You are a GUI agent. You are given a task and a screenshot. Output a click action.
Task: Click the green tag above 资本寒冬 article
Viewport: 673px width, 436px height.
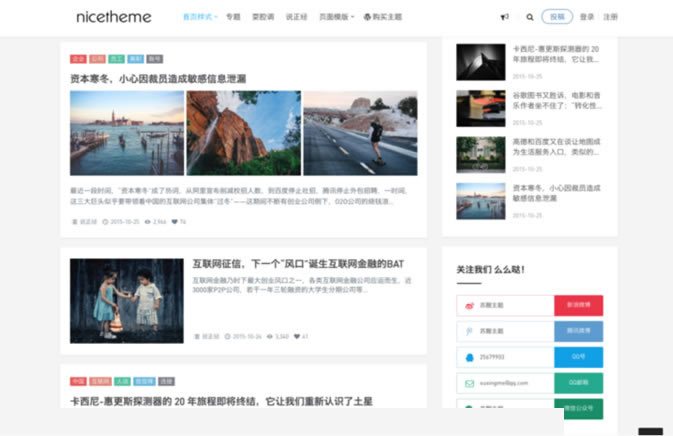click(x=116, y=59)
